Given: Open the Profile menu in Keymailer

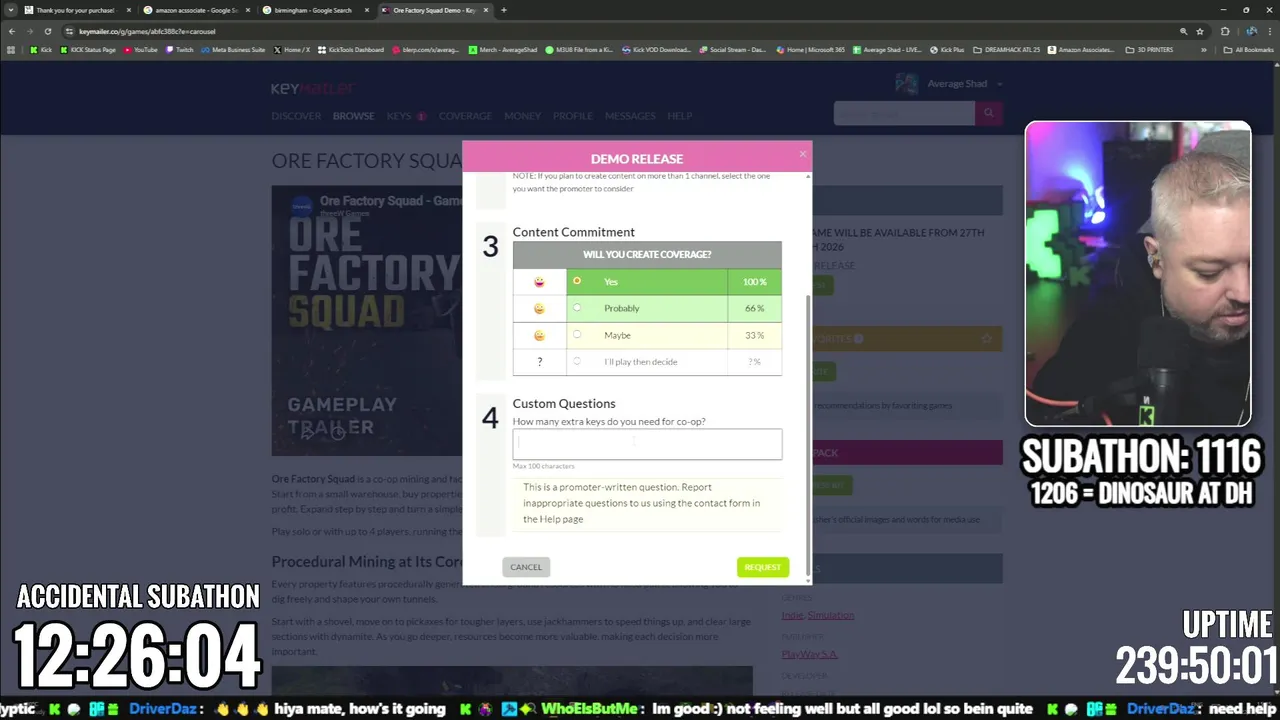Looking at the screenshot, I should coord(573,116).
